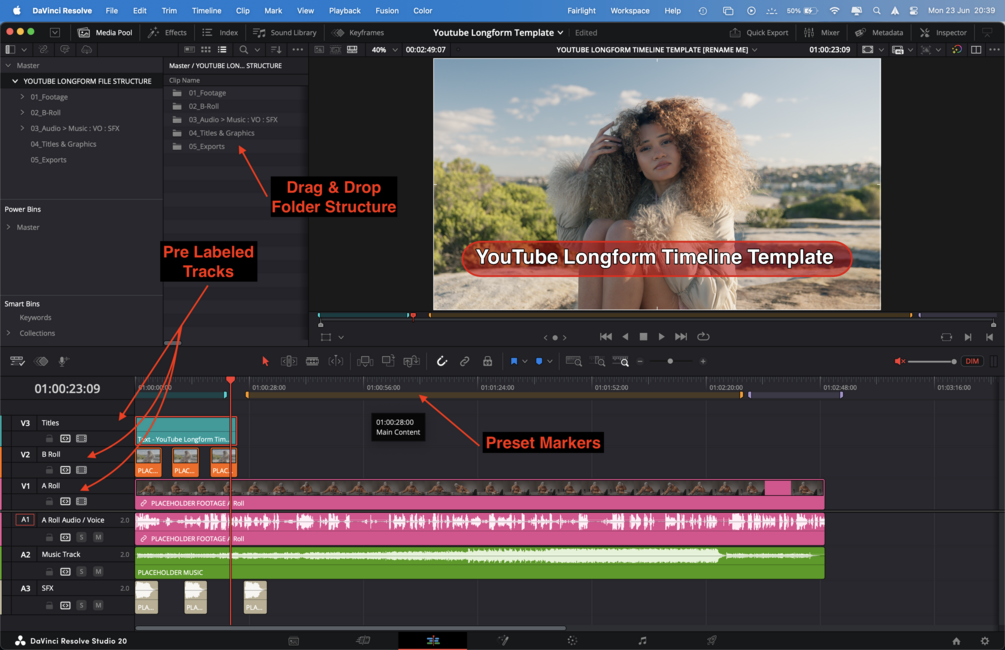Expand the Power Bins Master entry
Image resolution: width=1005 pixels, height=650 pixels.
(8, 227)
